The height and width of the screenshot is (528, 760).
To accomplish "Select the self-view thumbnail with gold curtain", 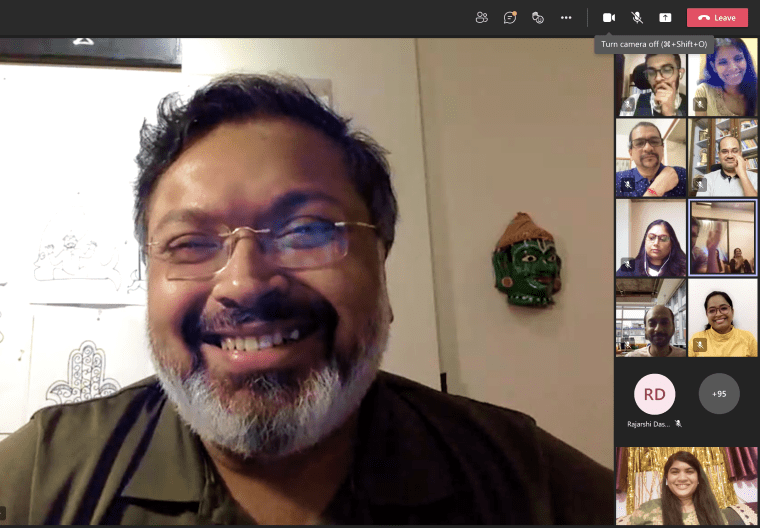I will (686, 486).
